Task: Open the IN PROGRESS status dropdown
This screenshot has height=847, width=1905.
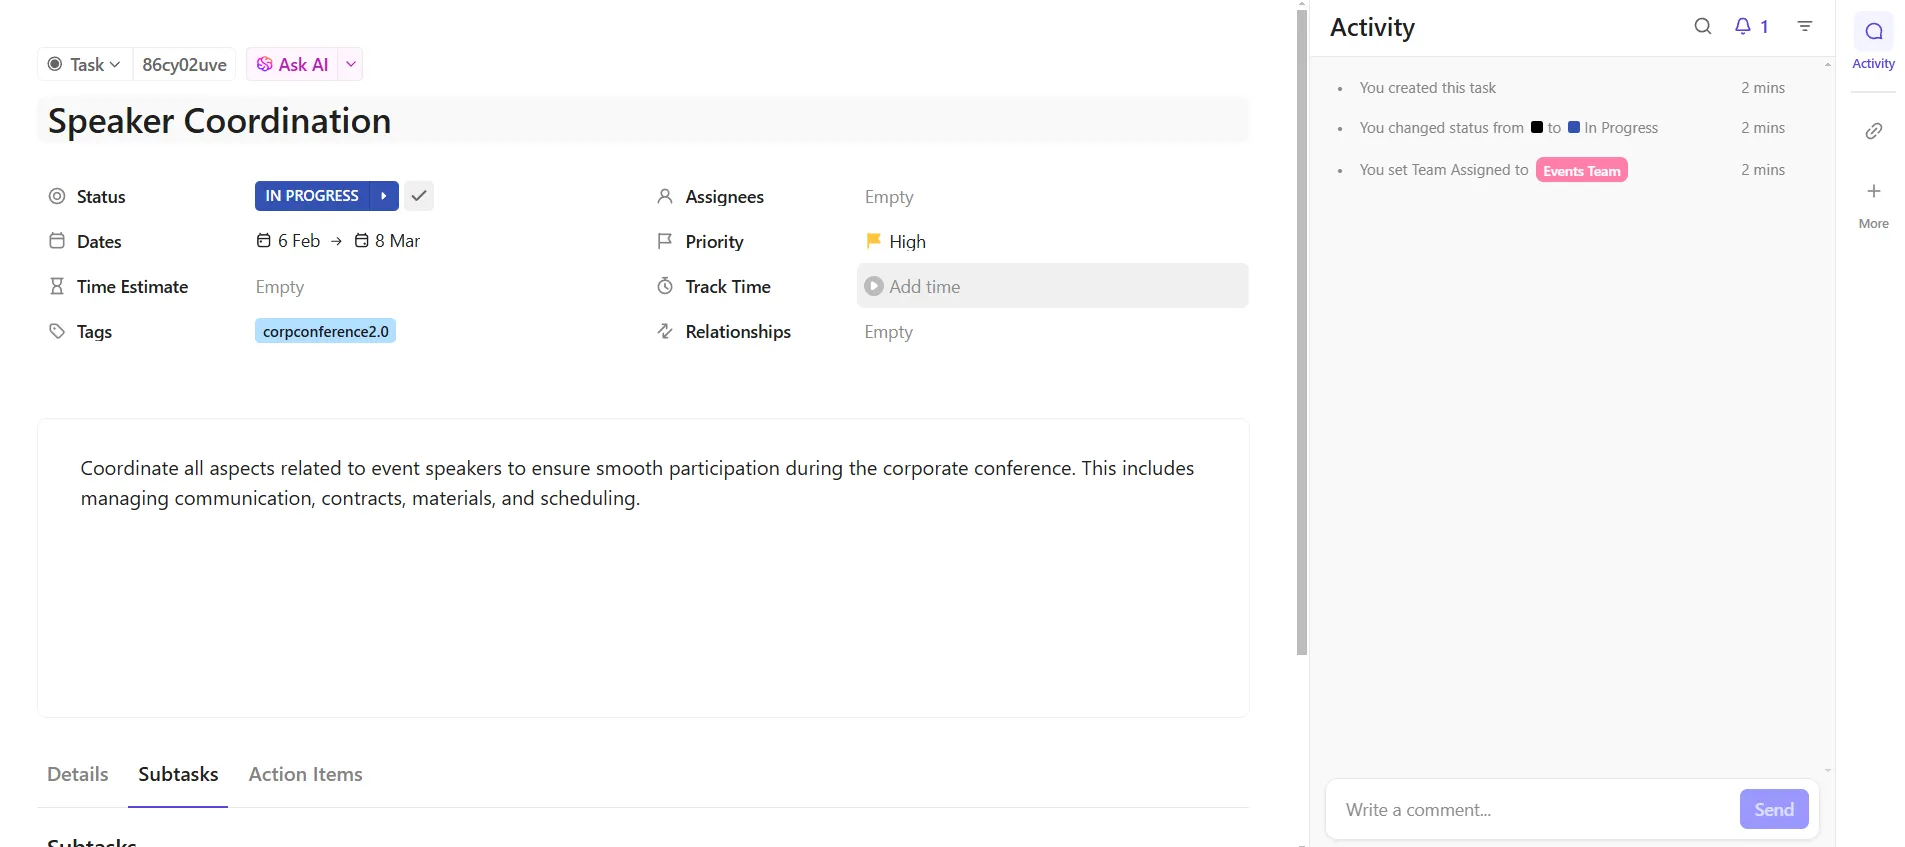Action: point(312,196)
